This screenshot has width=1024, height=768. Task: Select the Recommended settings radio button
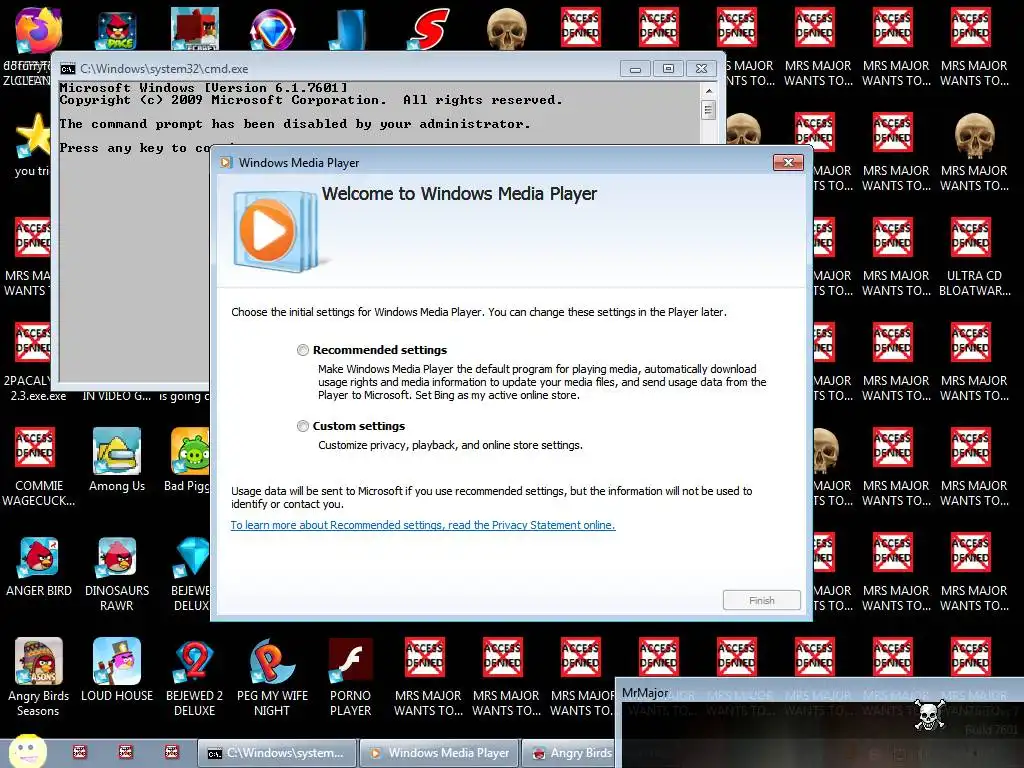[302, 350]
